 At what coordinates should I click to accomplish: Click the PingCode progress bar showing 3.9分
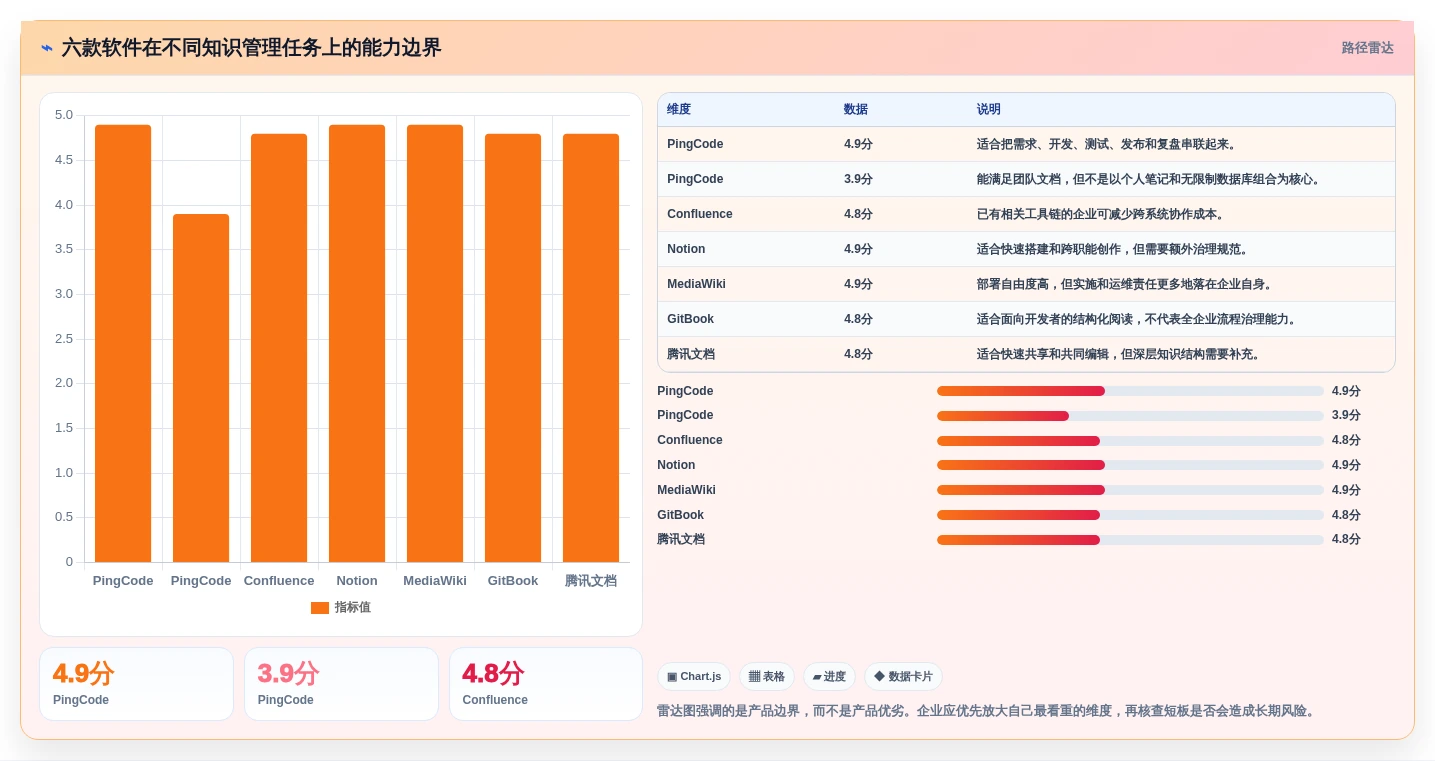pyautogui.click(x=1130, y=416)
